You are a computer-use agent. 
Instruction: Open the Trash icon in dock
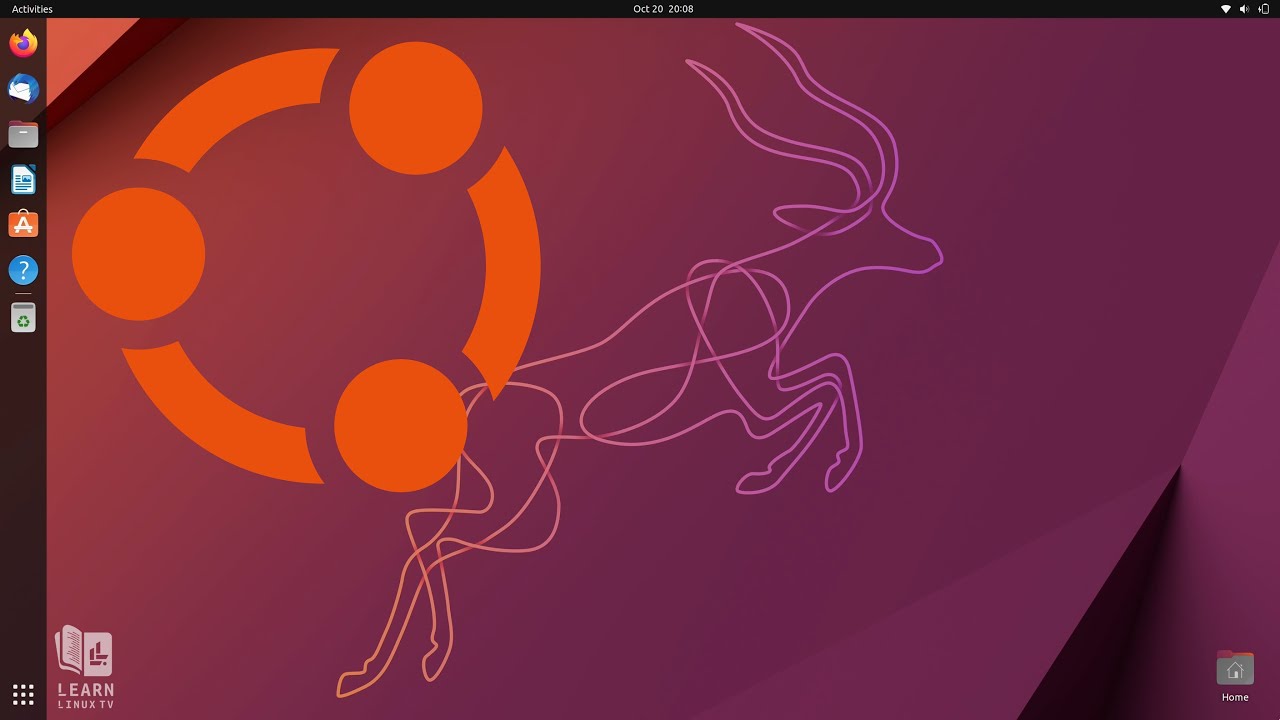pos(23,318)
